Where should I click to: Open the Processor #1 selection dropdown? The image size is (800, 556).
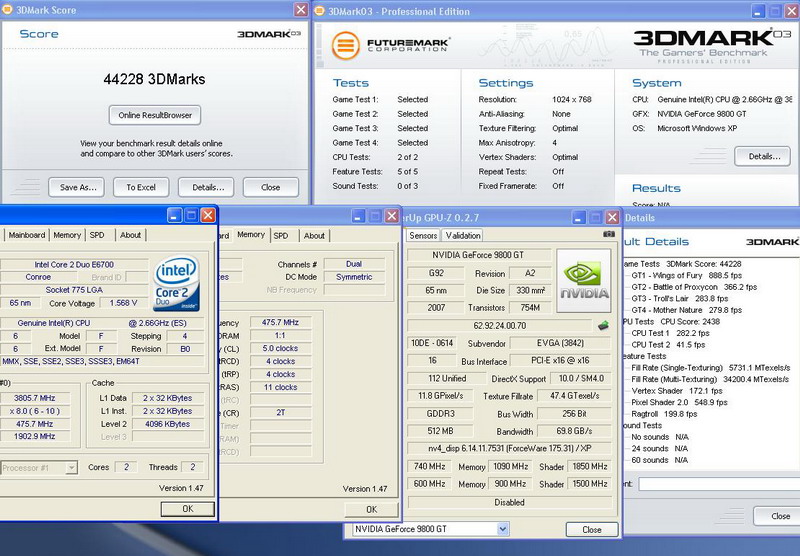71,467
